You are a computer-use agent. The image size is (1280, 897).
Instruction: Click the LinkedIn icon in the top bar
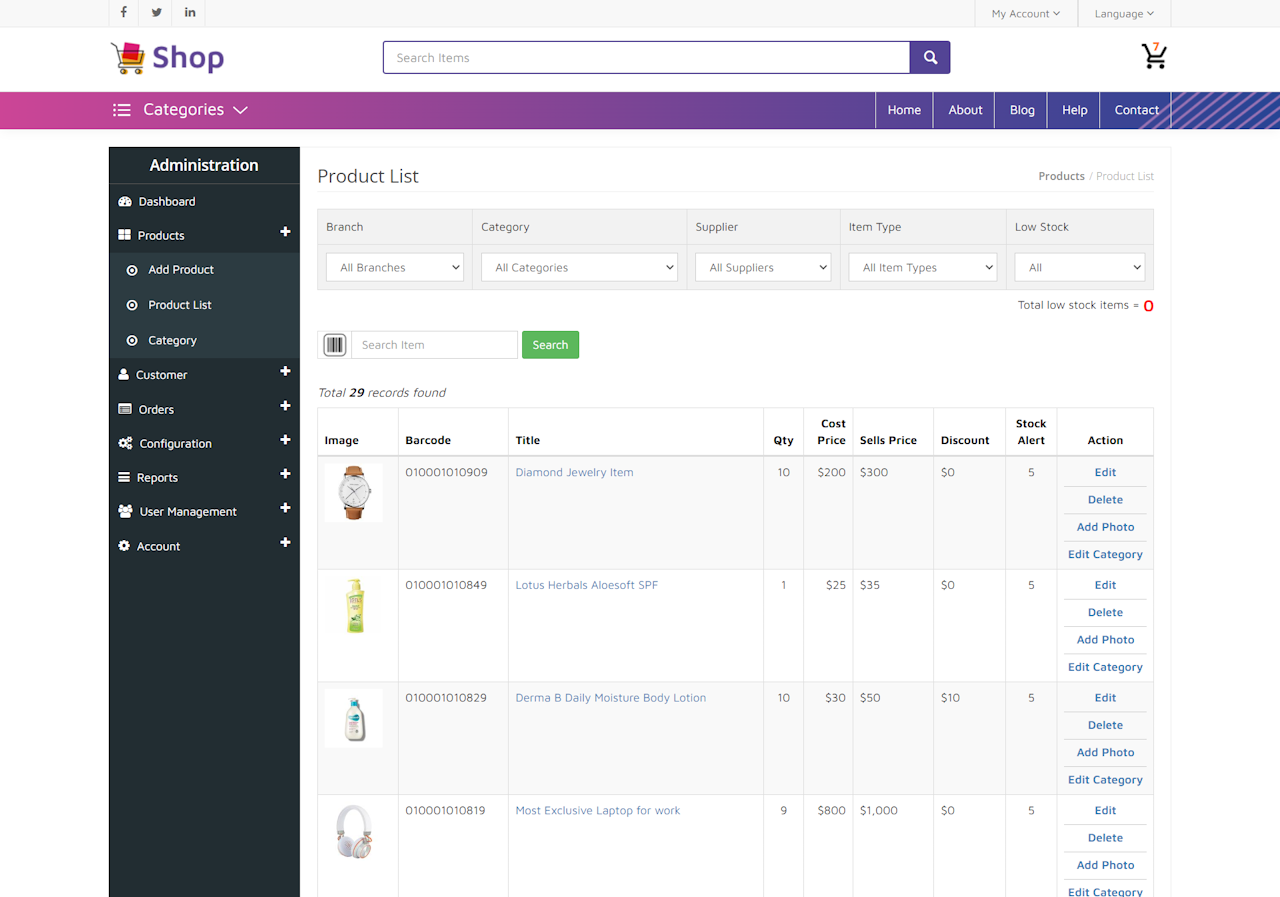189,13
